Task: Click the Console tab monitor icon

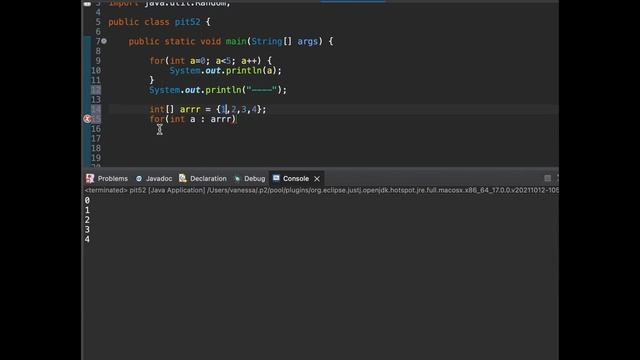Action: 276,178
